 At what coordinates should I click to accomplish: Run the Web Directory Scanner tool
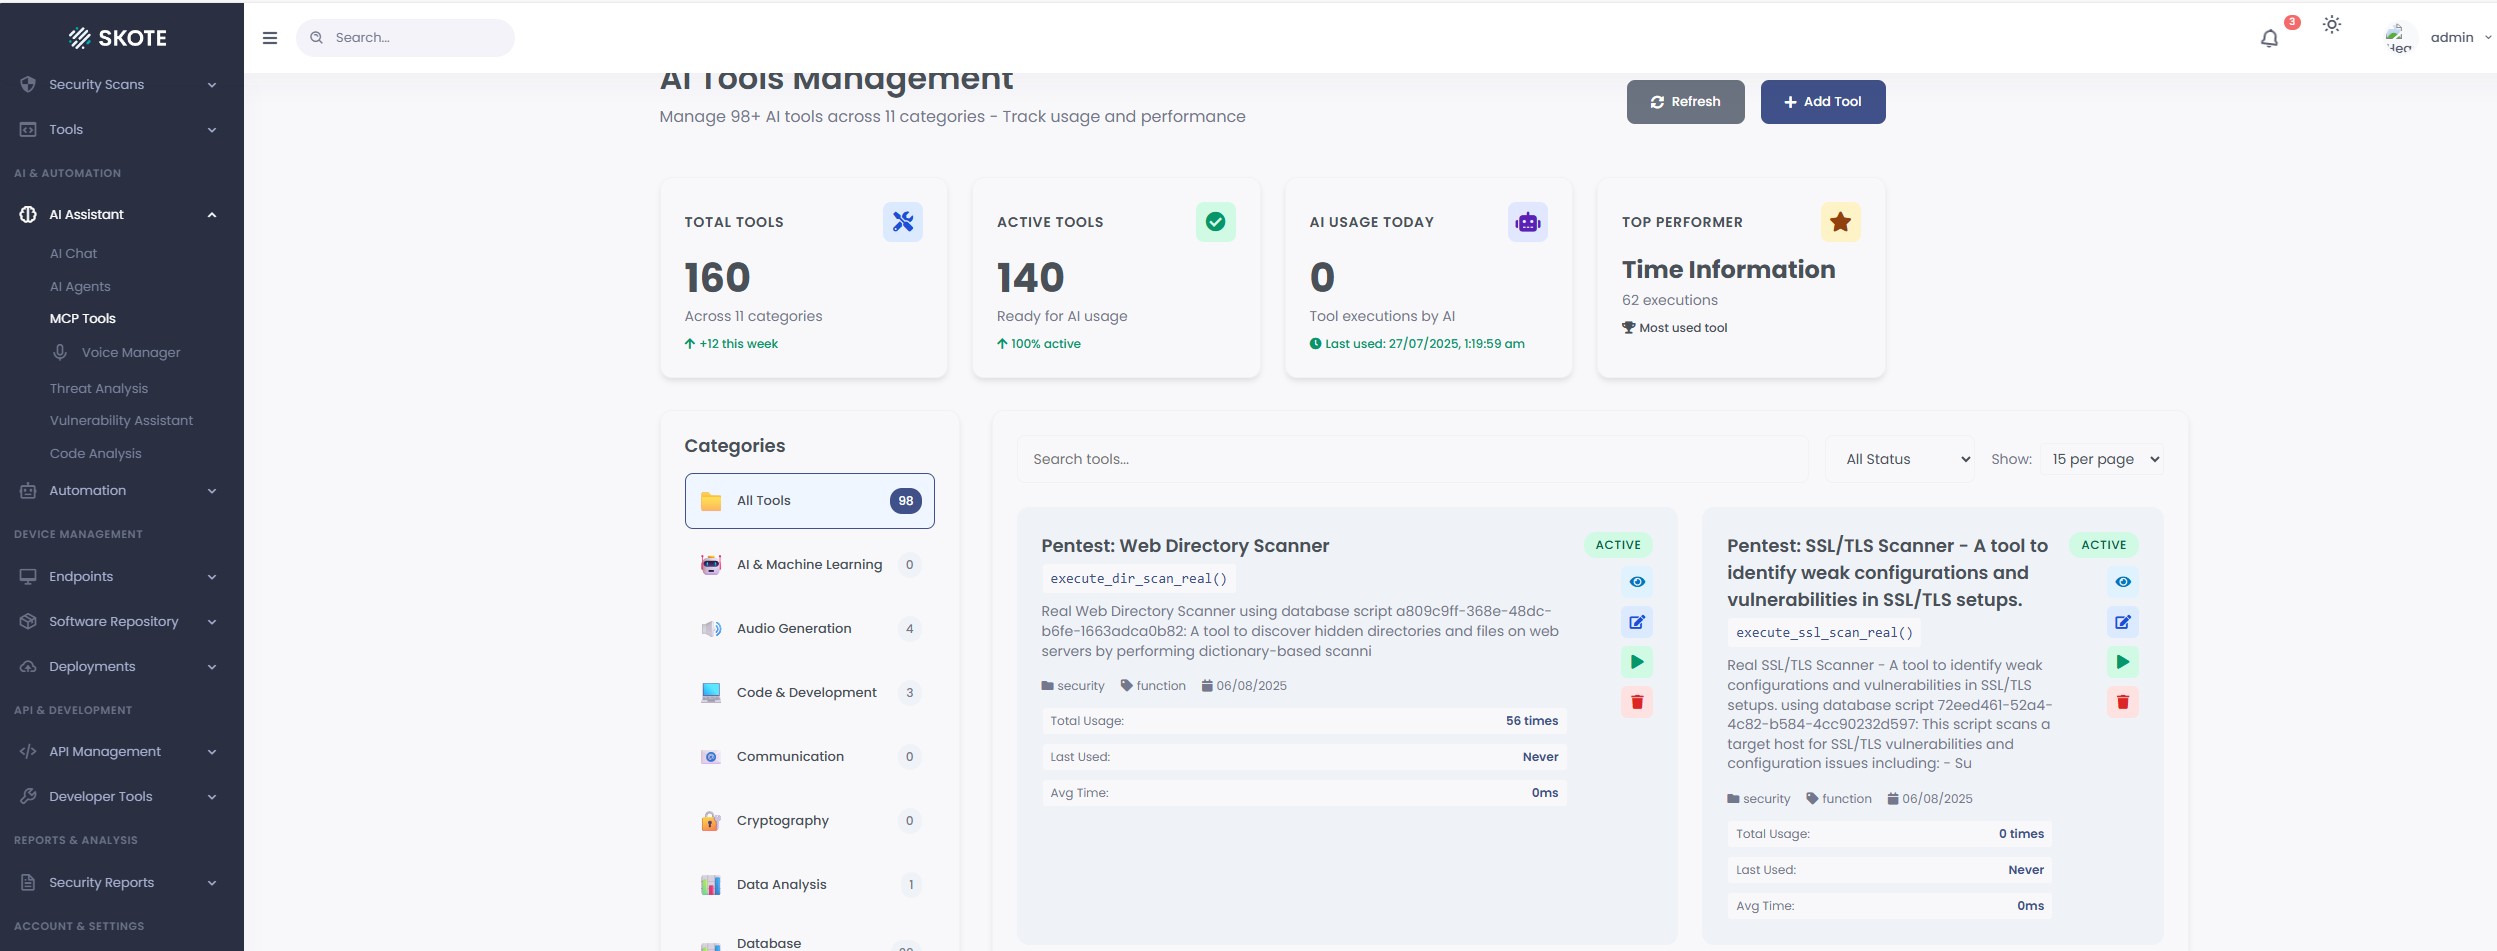(1636, 662)
